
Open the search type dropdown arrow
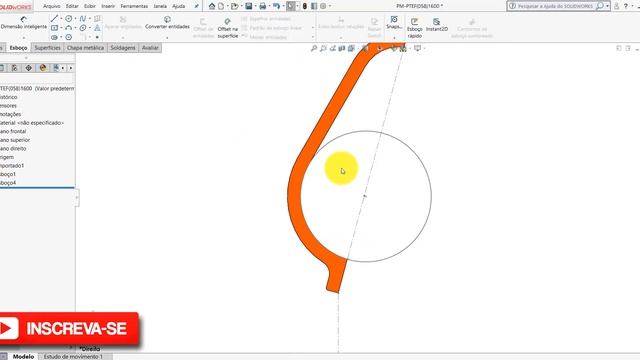(607, 6)
